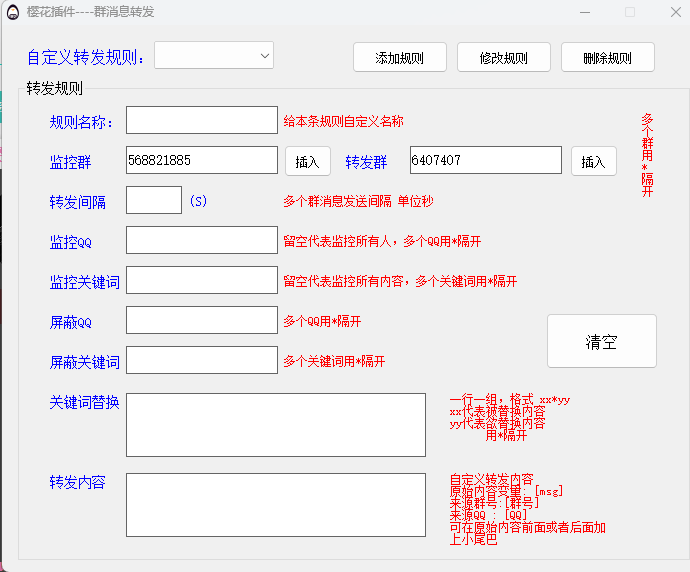This screenshot has width=690, height=572.
Task: Hit the 清空 button to clear the form
Action: [601, 341]
